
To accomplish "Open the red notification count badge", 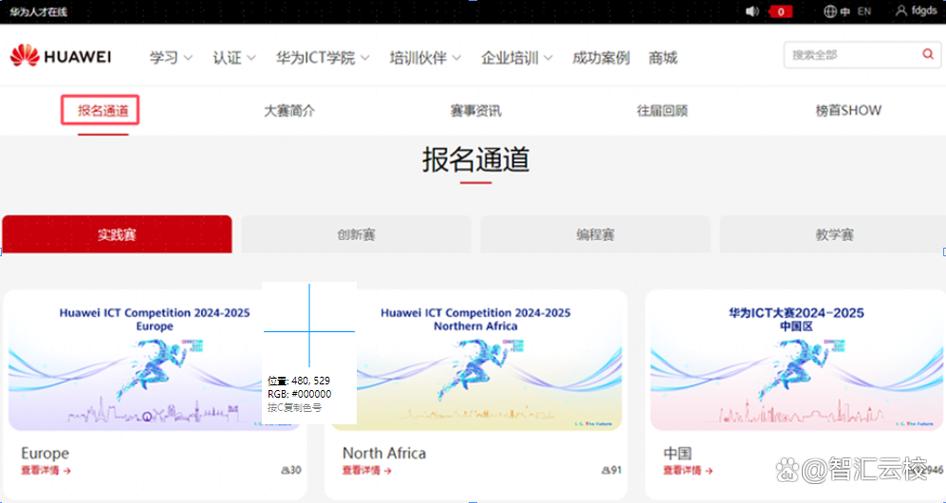I will click(781, 11).
